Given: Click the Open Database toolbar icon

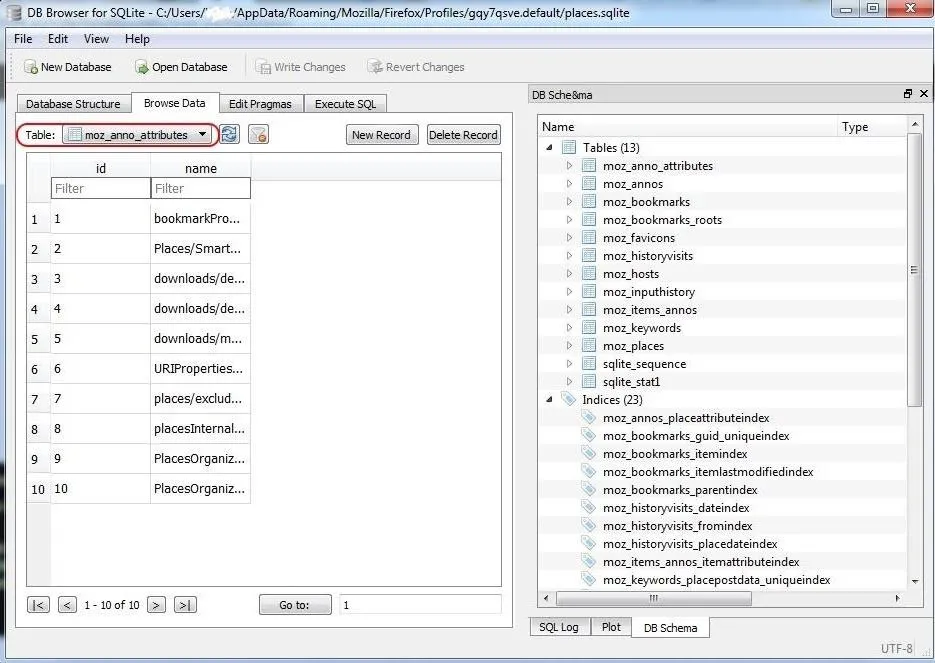Looking at the screenshot, I should click(x=142, y=67).
